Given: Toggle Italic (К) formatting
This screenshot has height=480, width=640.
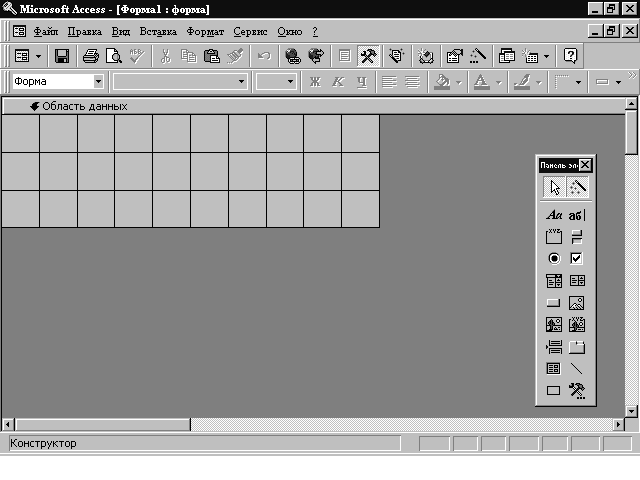Looking at the screenshot, I should (x=338, y=82).
